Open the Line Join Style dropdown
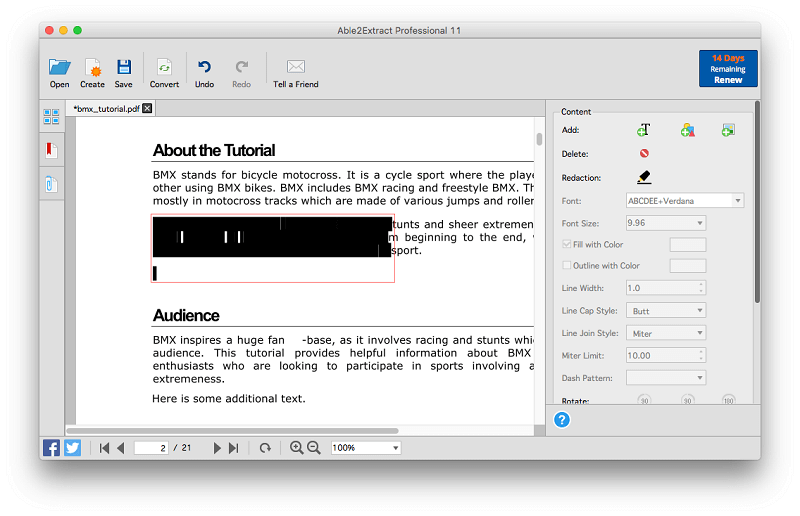The width and height of the screenshot is (800, 516). pyautogui.click(x=666, y=333)
